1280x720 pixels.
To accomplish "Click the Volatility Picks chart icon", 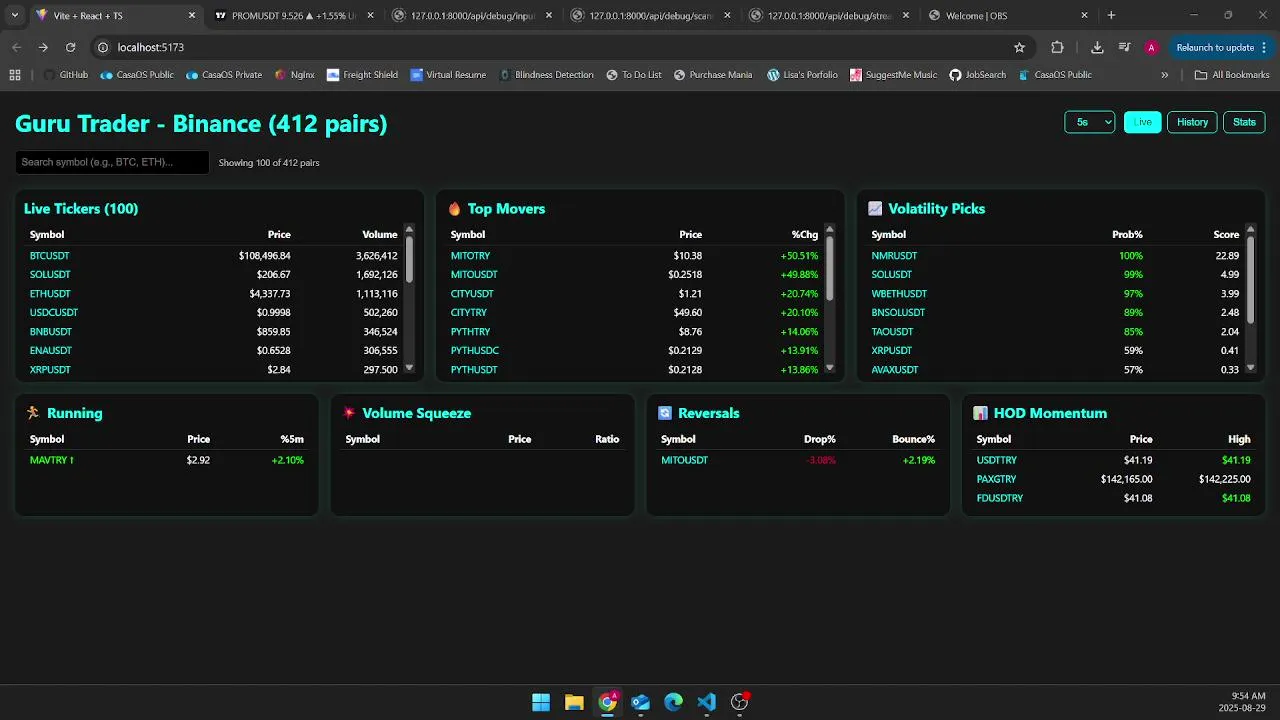I will (875, 209).
